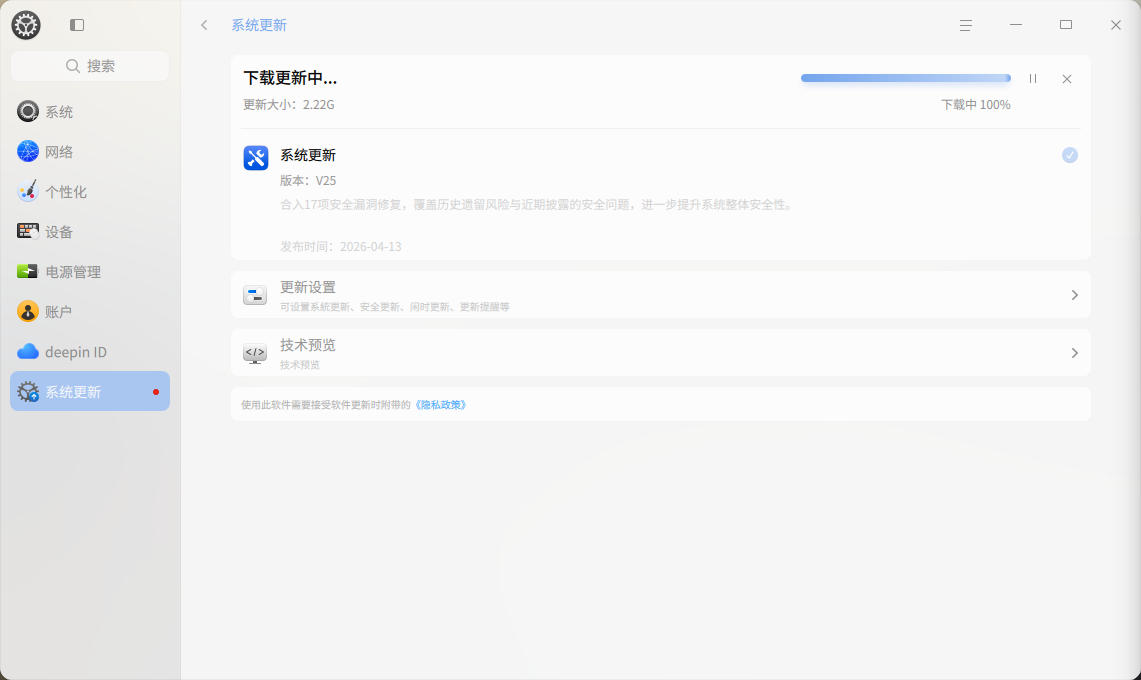Go back using the back arrow
Screen dimensions: 1141x680
pos(204,25)
